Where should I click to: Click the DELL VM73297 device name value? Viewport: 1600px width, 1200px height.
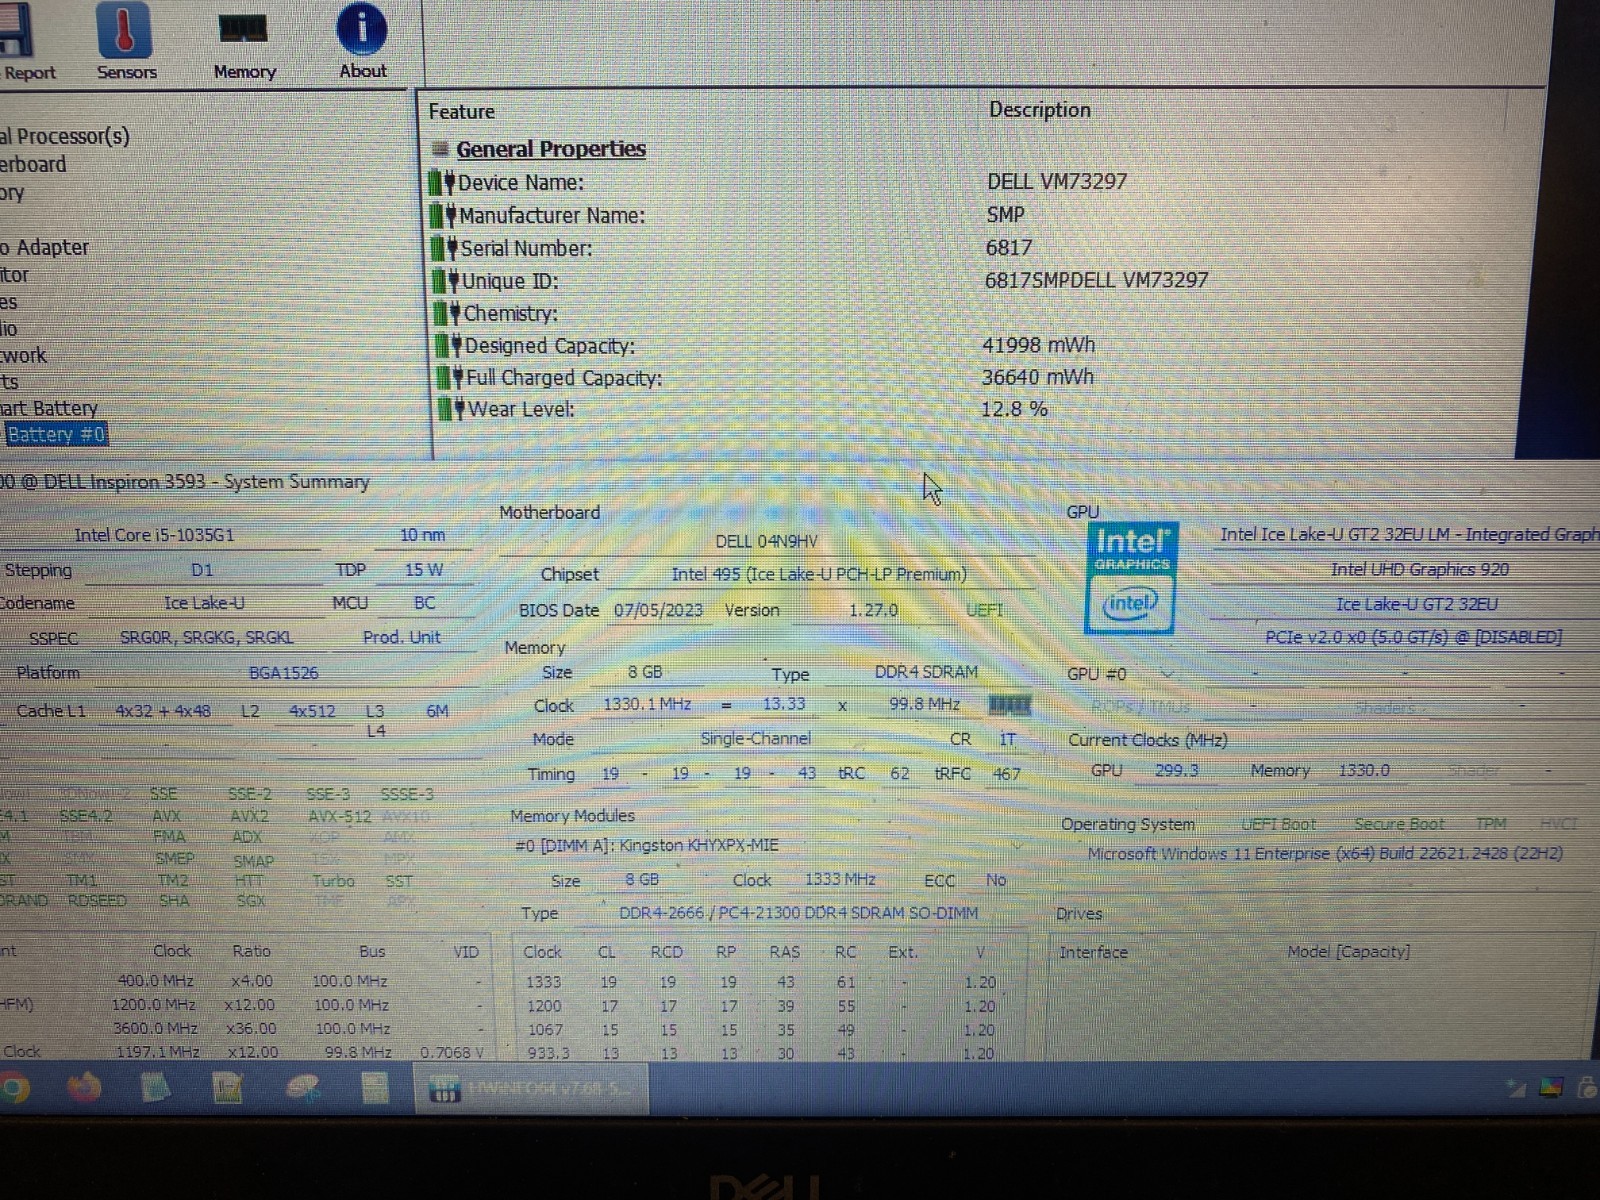pos(1057,182)
